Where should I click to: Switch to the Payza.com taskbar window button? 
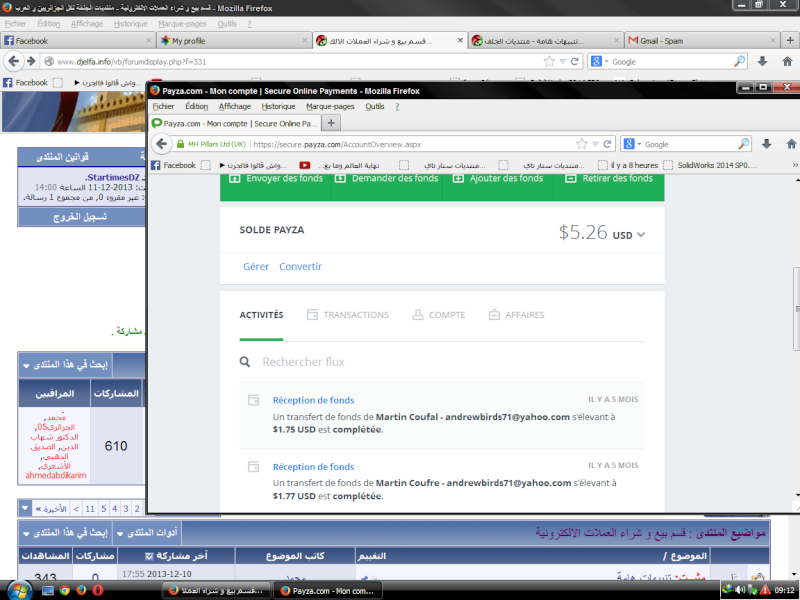(x=328, y=591)
